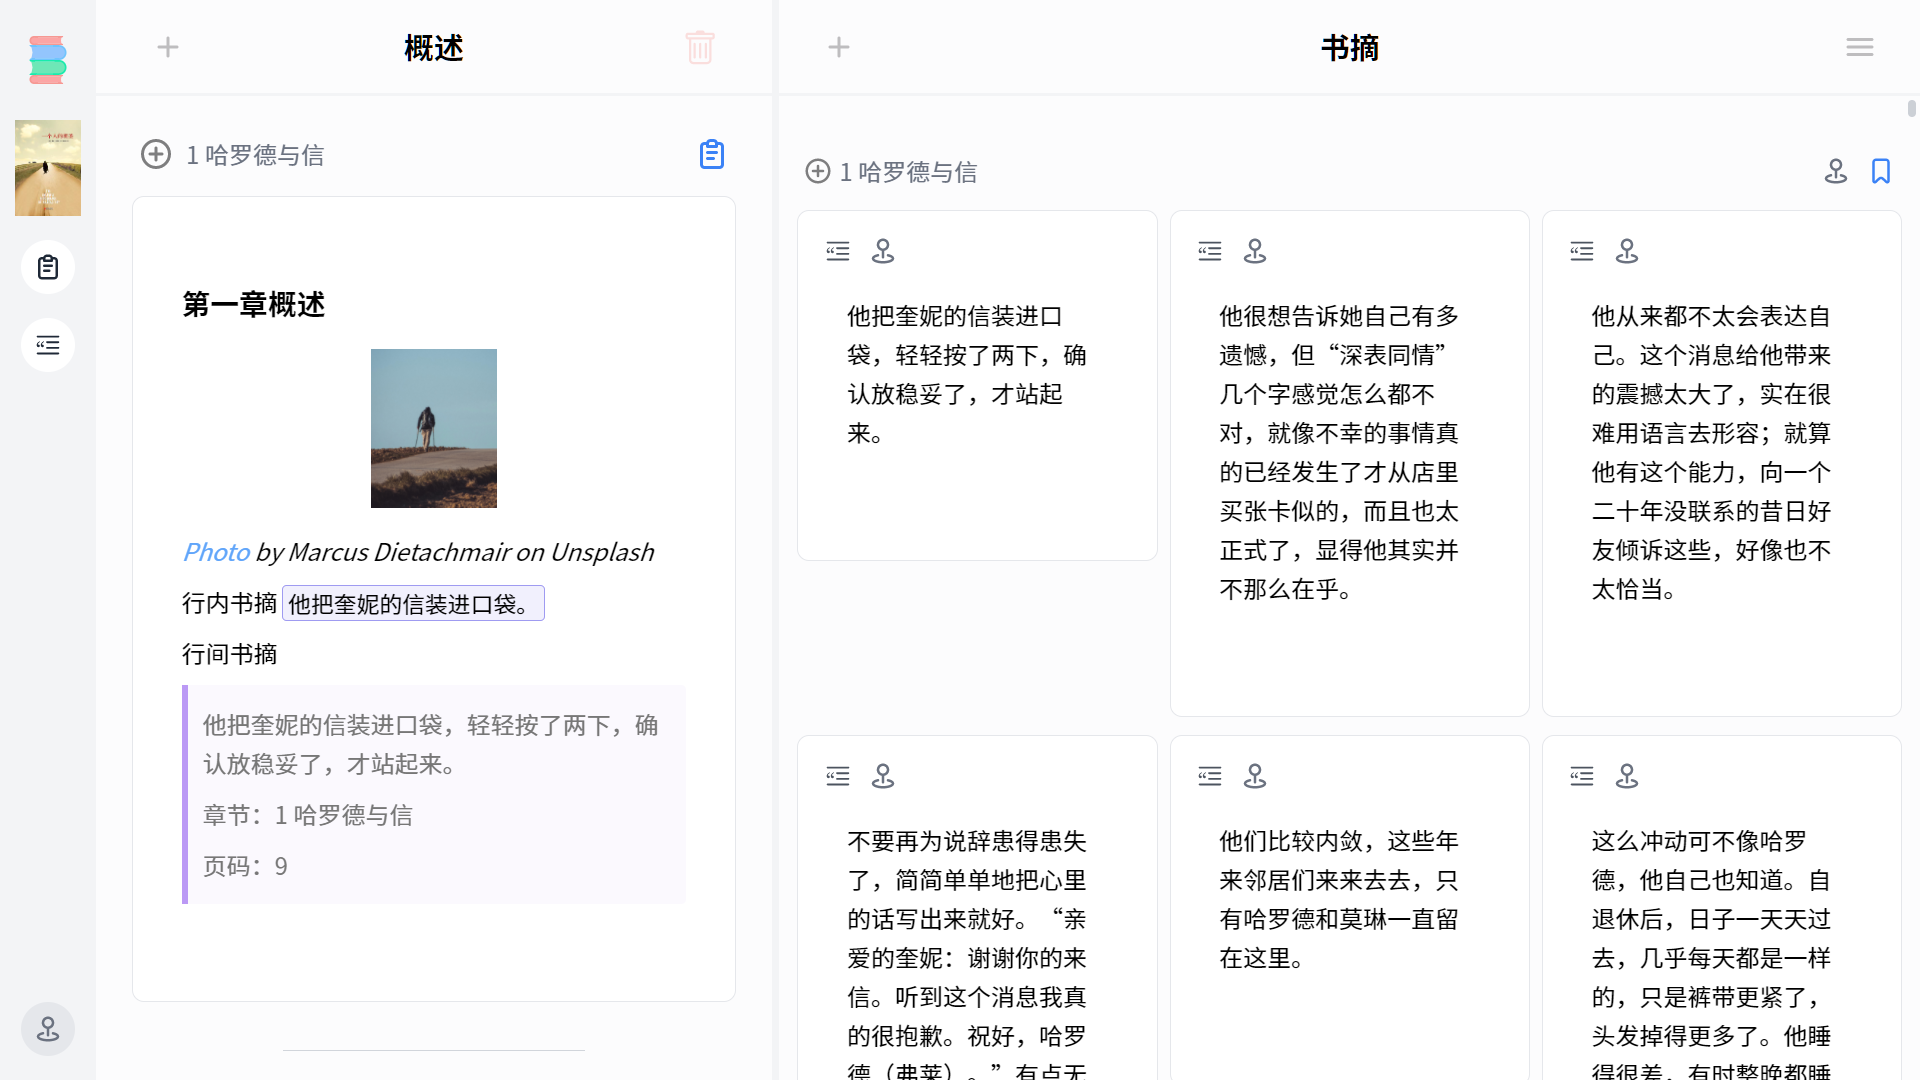This screenshot has height=1080, width=1920.
Task: Click pin icon on card 他从来都不太会表达自己
Action: pos(1627,251)
